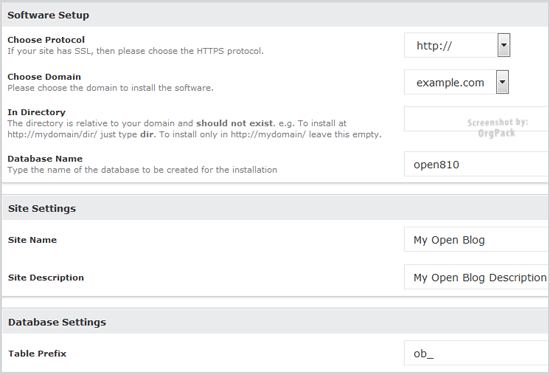The width and height of the screenshot is (550, 375).
Task: Click the bold Database Name label
Action: click(x=45, y=159)
